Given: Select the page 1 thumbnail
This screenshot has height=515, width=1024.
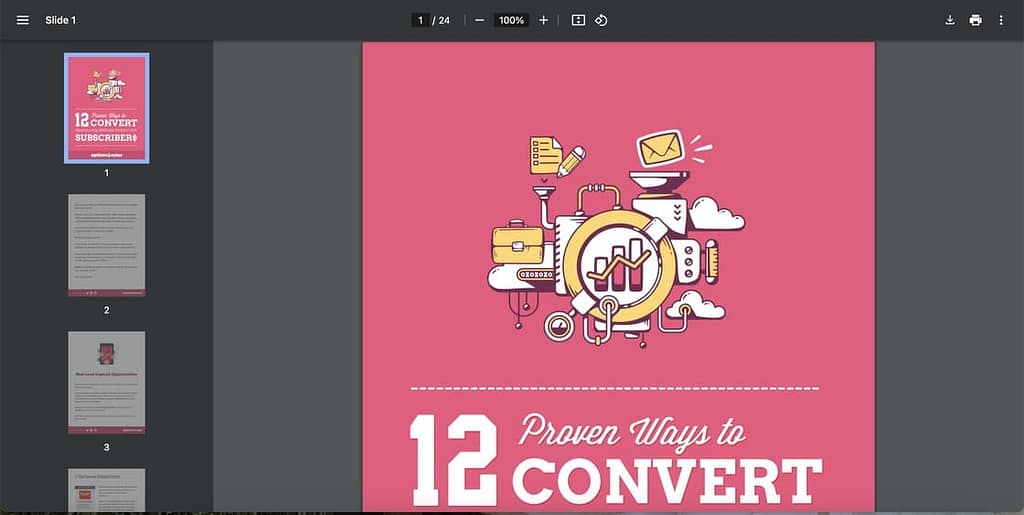Looking at the screenshot, I should point(106,108).
